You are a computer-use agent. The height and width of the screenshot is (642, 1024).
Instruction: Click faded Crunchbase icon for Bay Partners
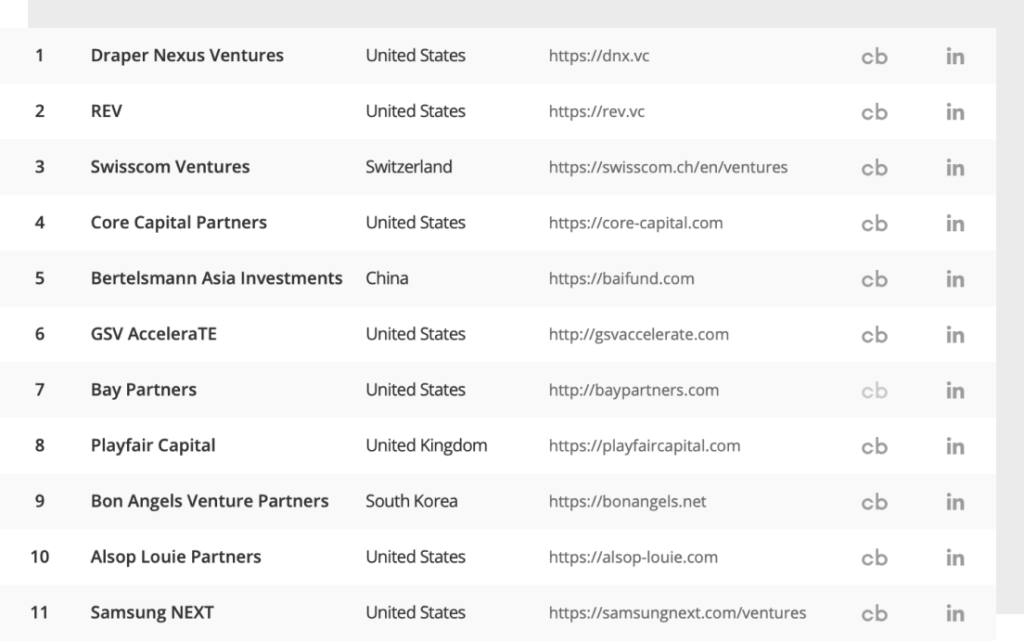tap(874, 391)
